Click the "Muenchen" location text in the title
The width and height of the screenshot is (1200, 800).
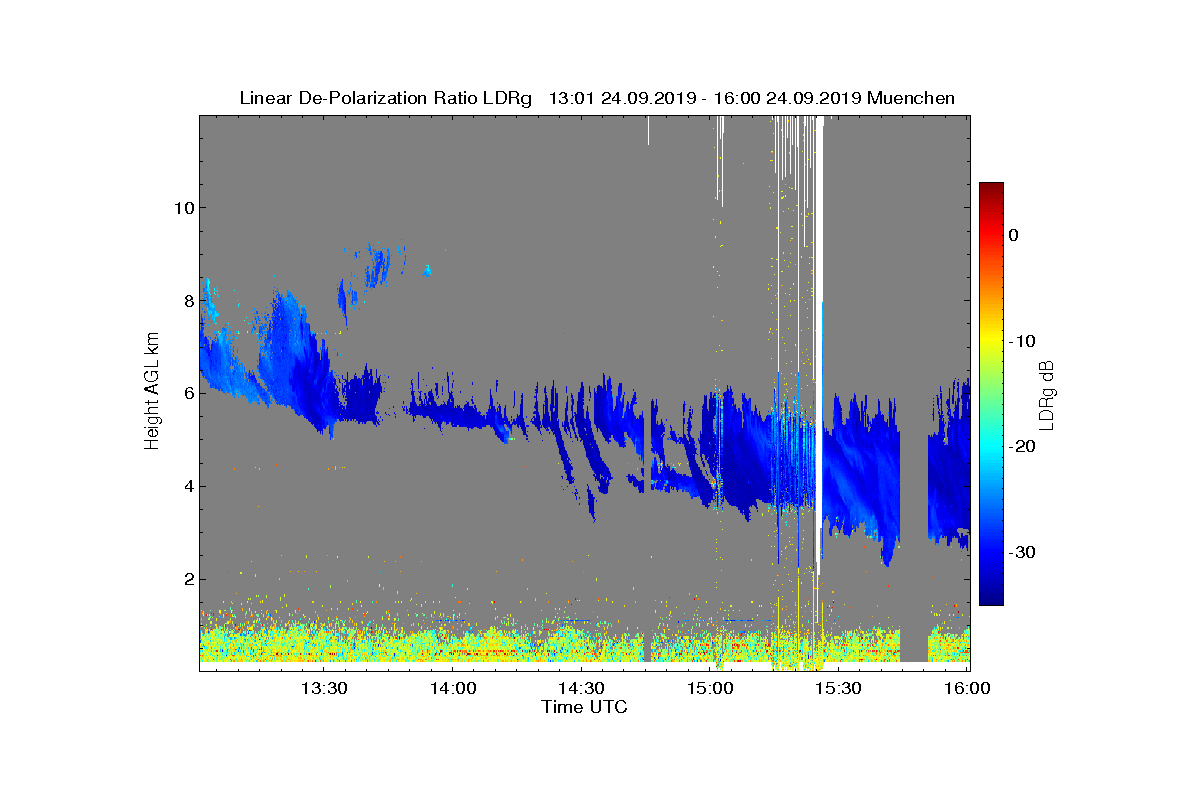(x=911, y=98)
